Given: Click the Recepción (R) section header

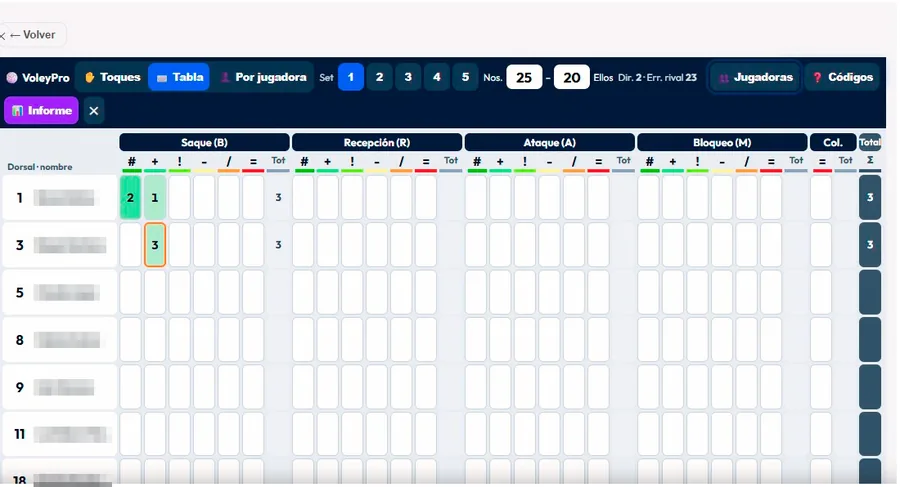Looking at the screenshot, I should point(377,142).
